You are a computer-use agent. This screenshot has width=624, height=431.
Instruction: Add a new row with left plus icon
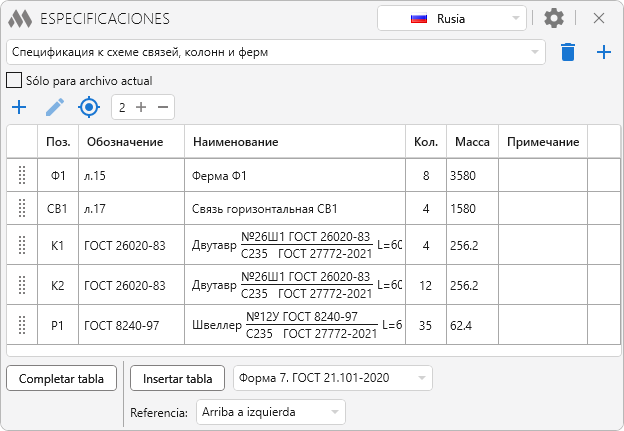coord(18,107)
